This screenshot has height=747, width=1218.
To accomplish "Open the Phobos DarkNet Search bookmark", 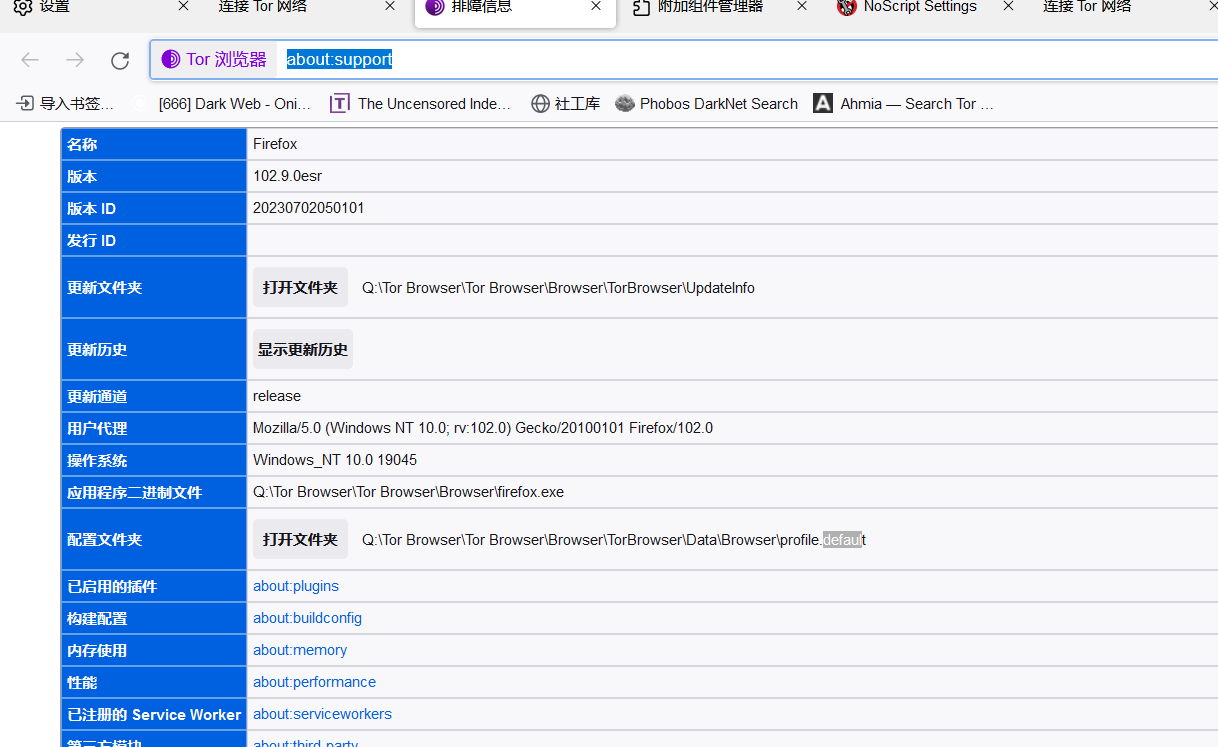I will [x=707, y=103].
